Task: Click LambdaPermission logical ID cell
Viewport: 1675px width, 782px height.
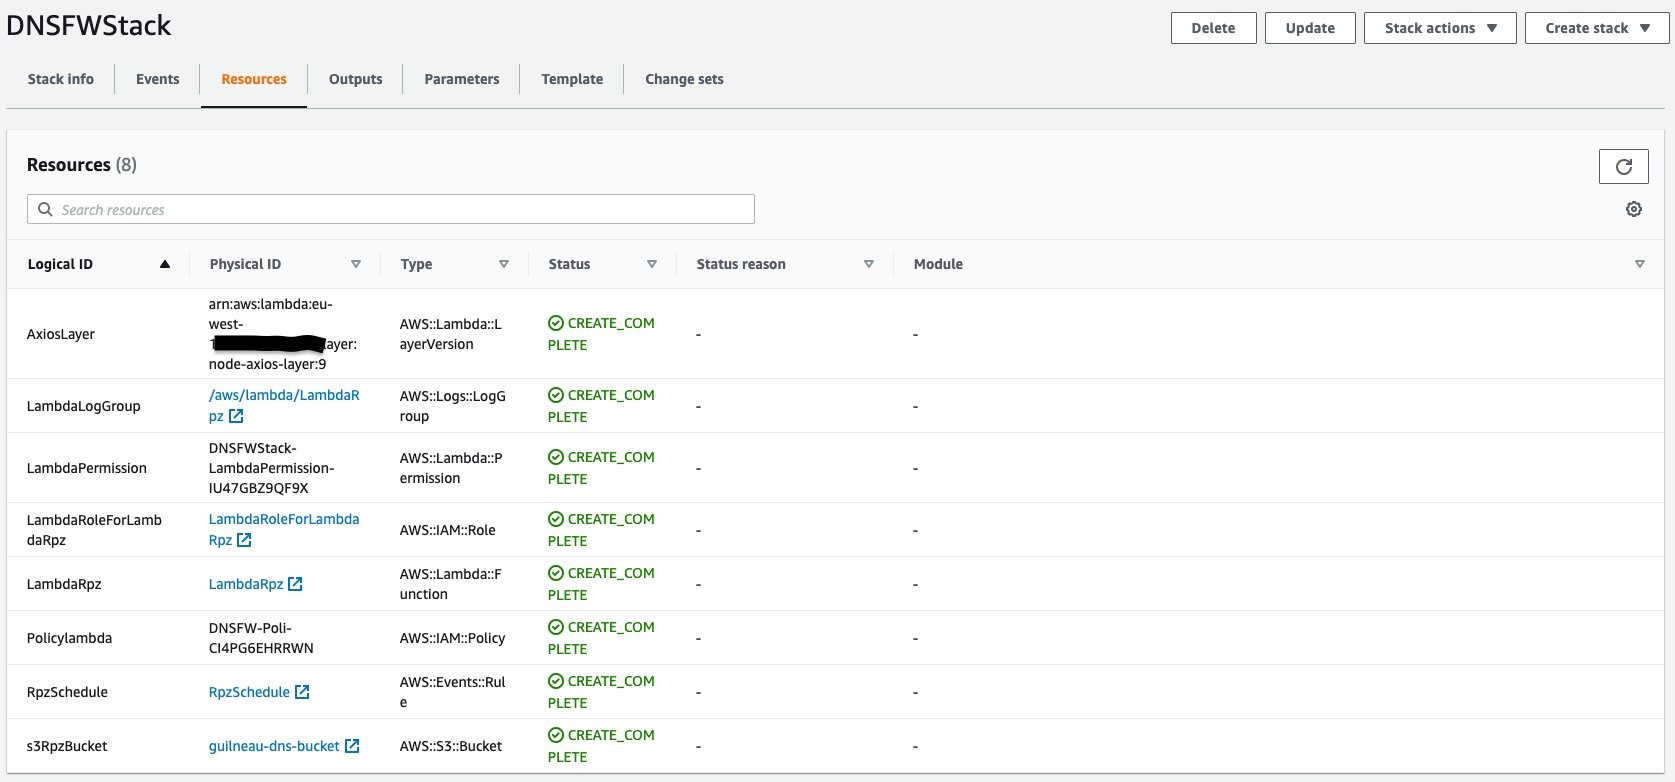Action: 87,468
